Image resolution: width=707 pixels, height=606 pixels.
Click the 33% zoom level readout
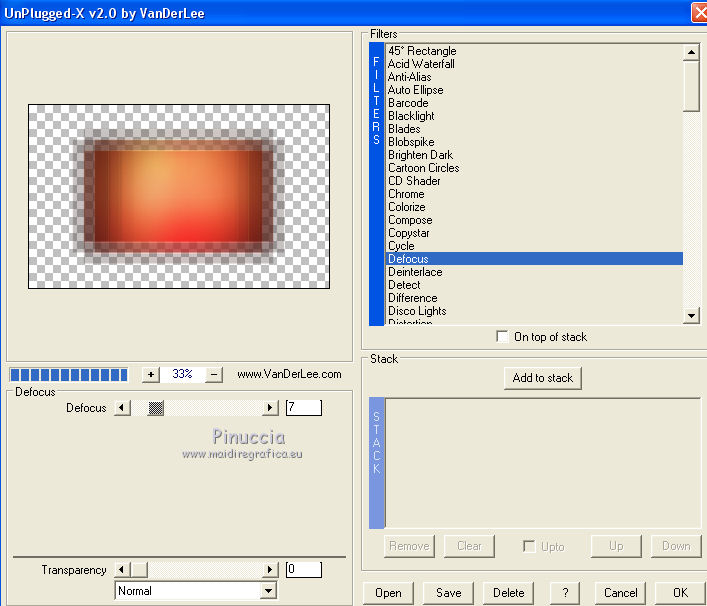point(182,374)
